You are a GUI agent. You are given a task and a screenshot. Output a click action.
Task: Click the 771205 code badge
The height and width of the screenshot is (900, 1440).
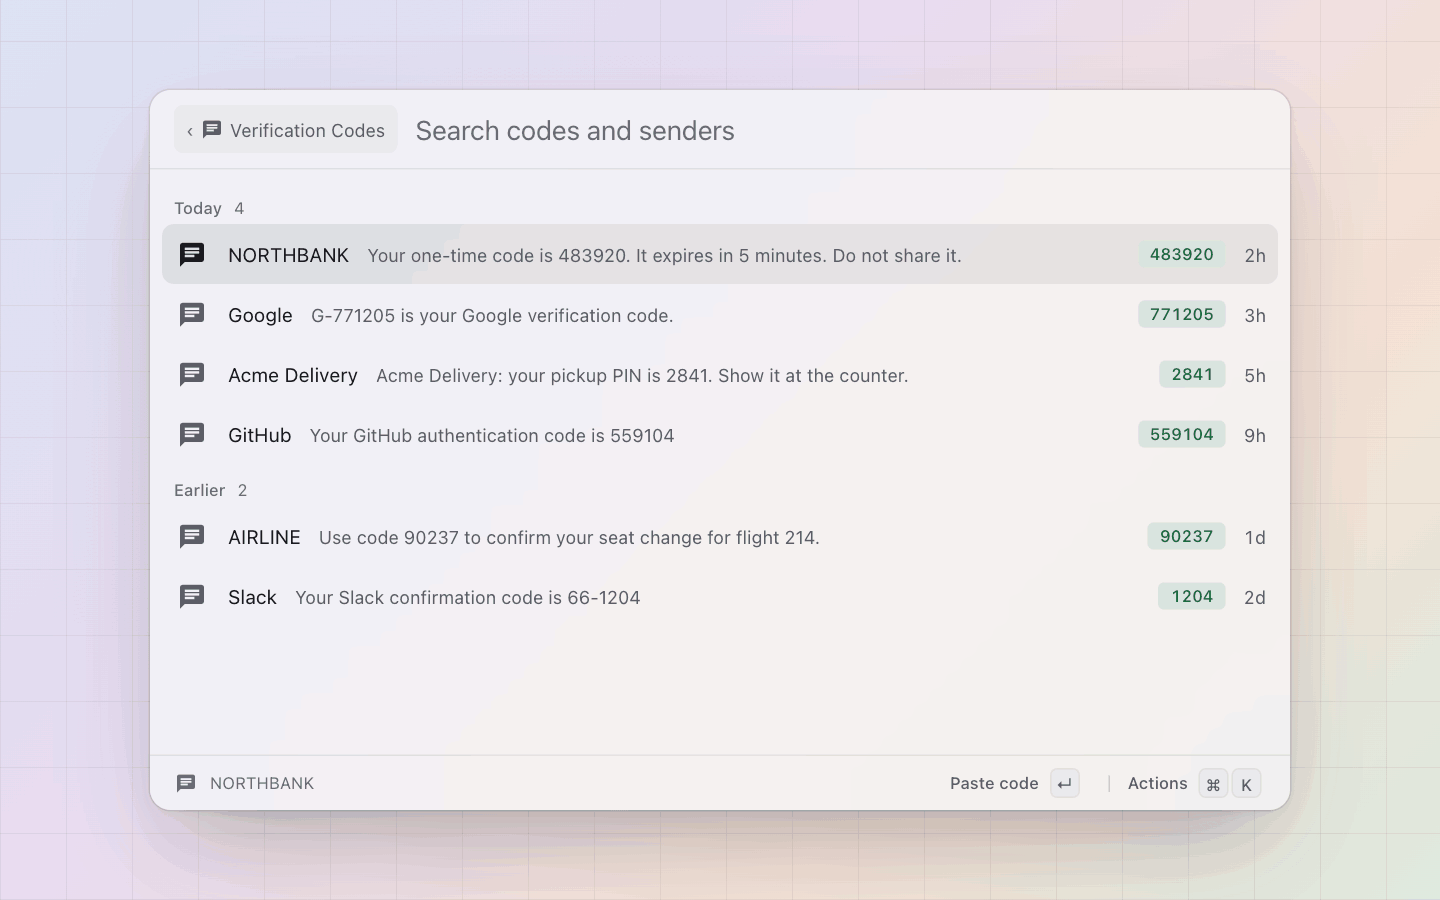tap(1182, 314)
